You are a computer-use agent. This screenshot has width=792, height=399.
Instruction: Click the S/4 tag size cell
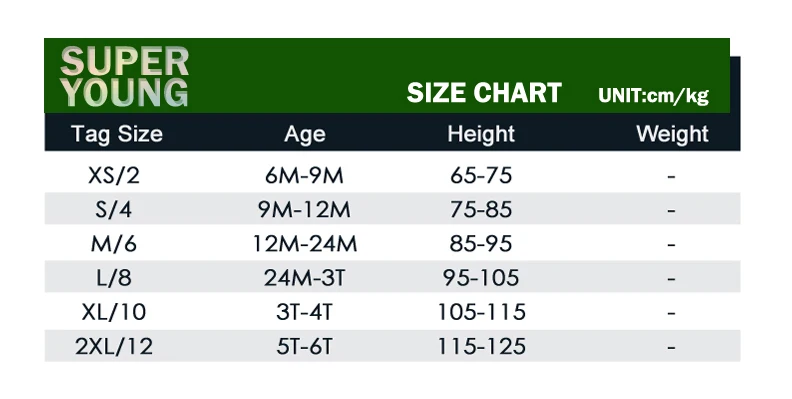click(114, 210)
